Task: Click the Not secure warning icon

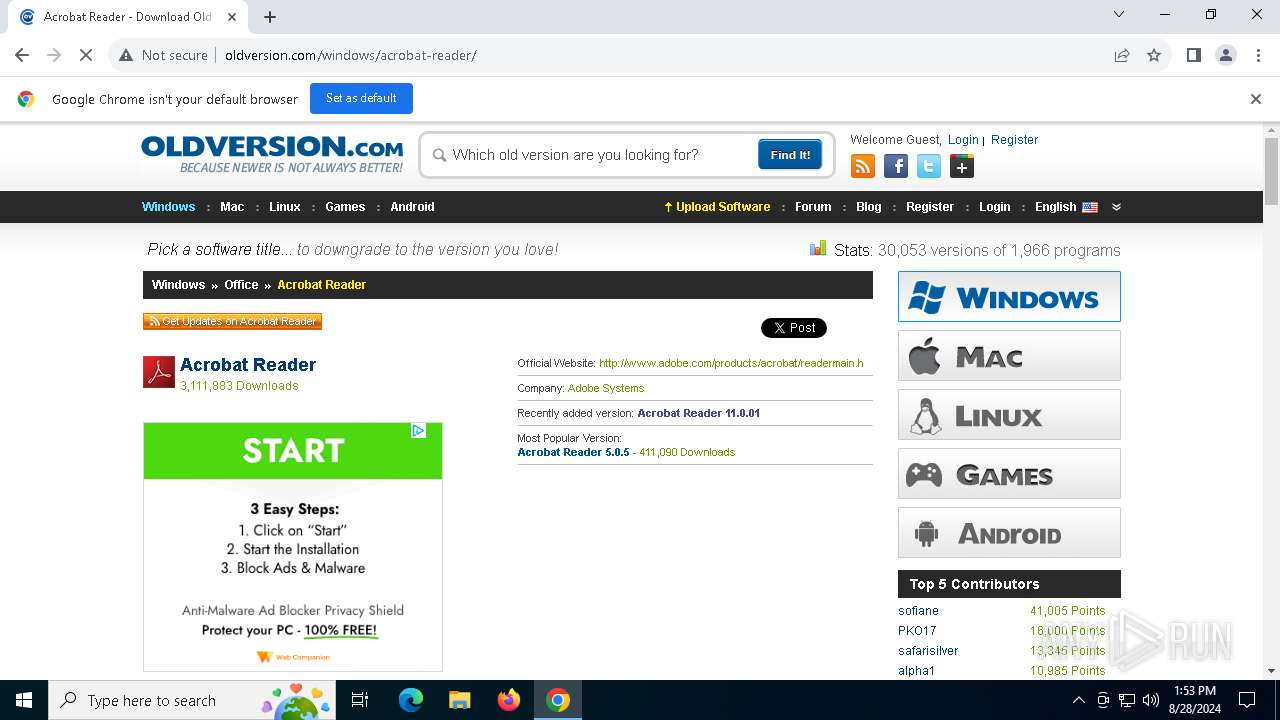Action: pyautogui.click(x=126, y=55)
